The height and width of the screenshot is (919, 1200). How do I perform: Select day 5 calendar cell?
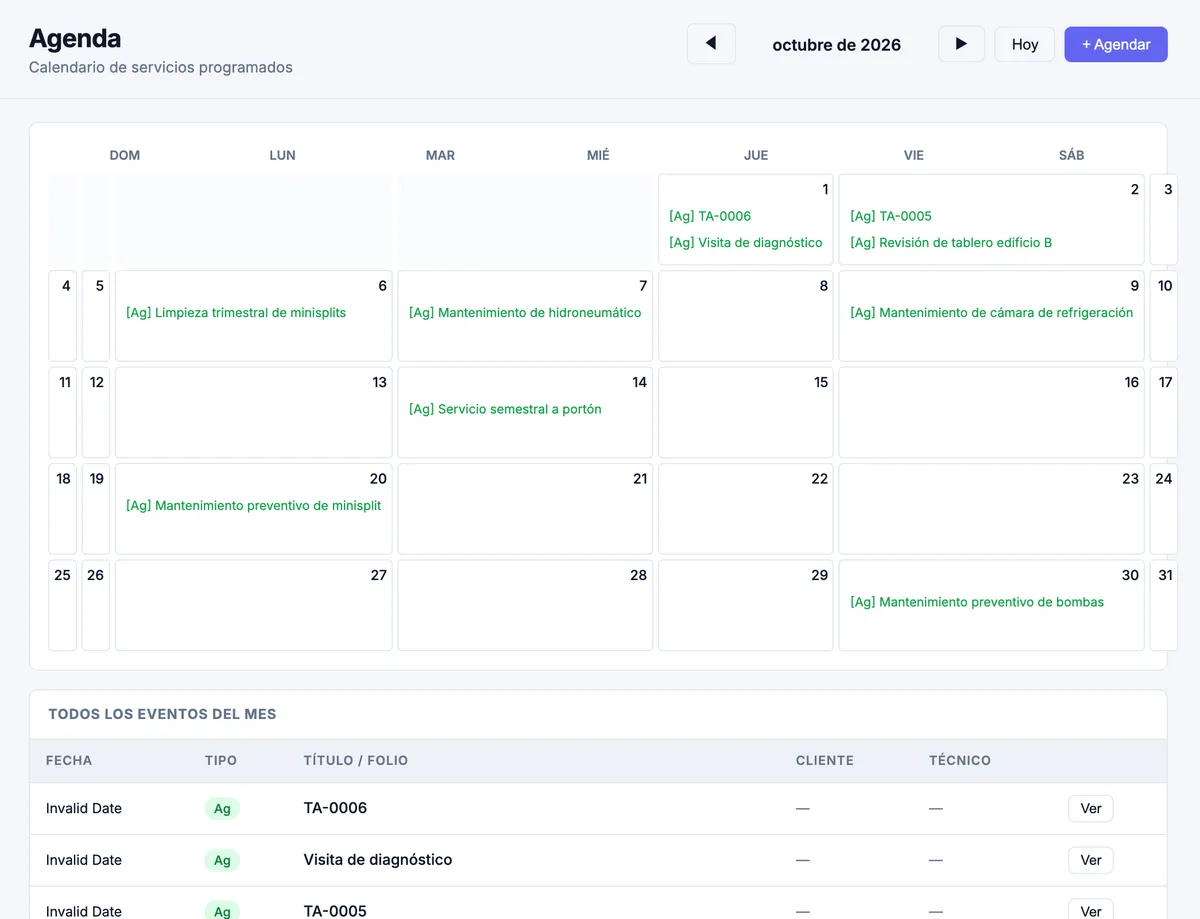pyautogui.click(x=96, y=316)
